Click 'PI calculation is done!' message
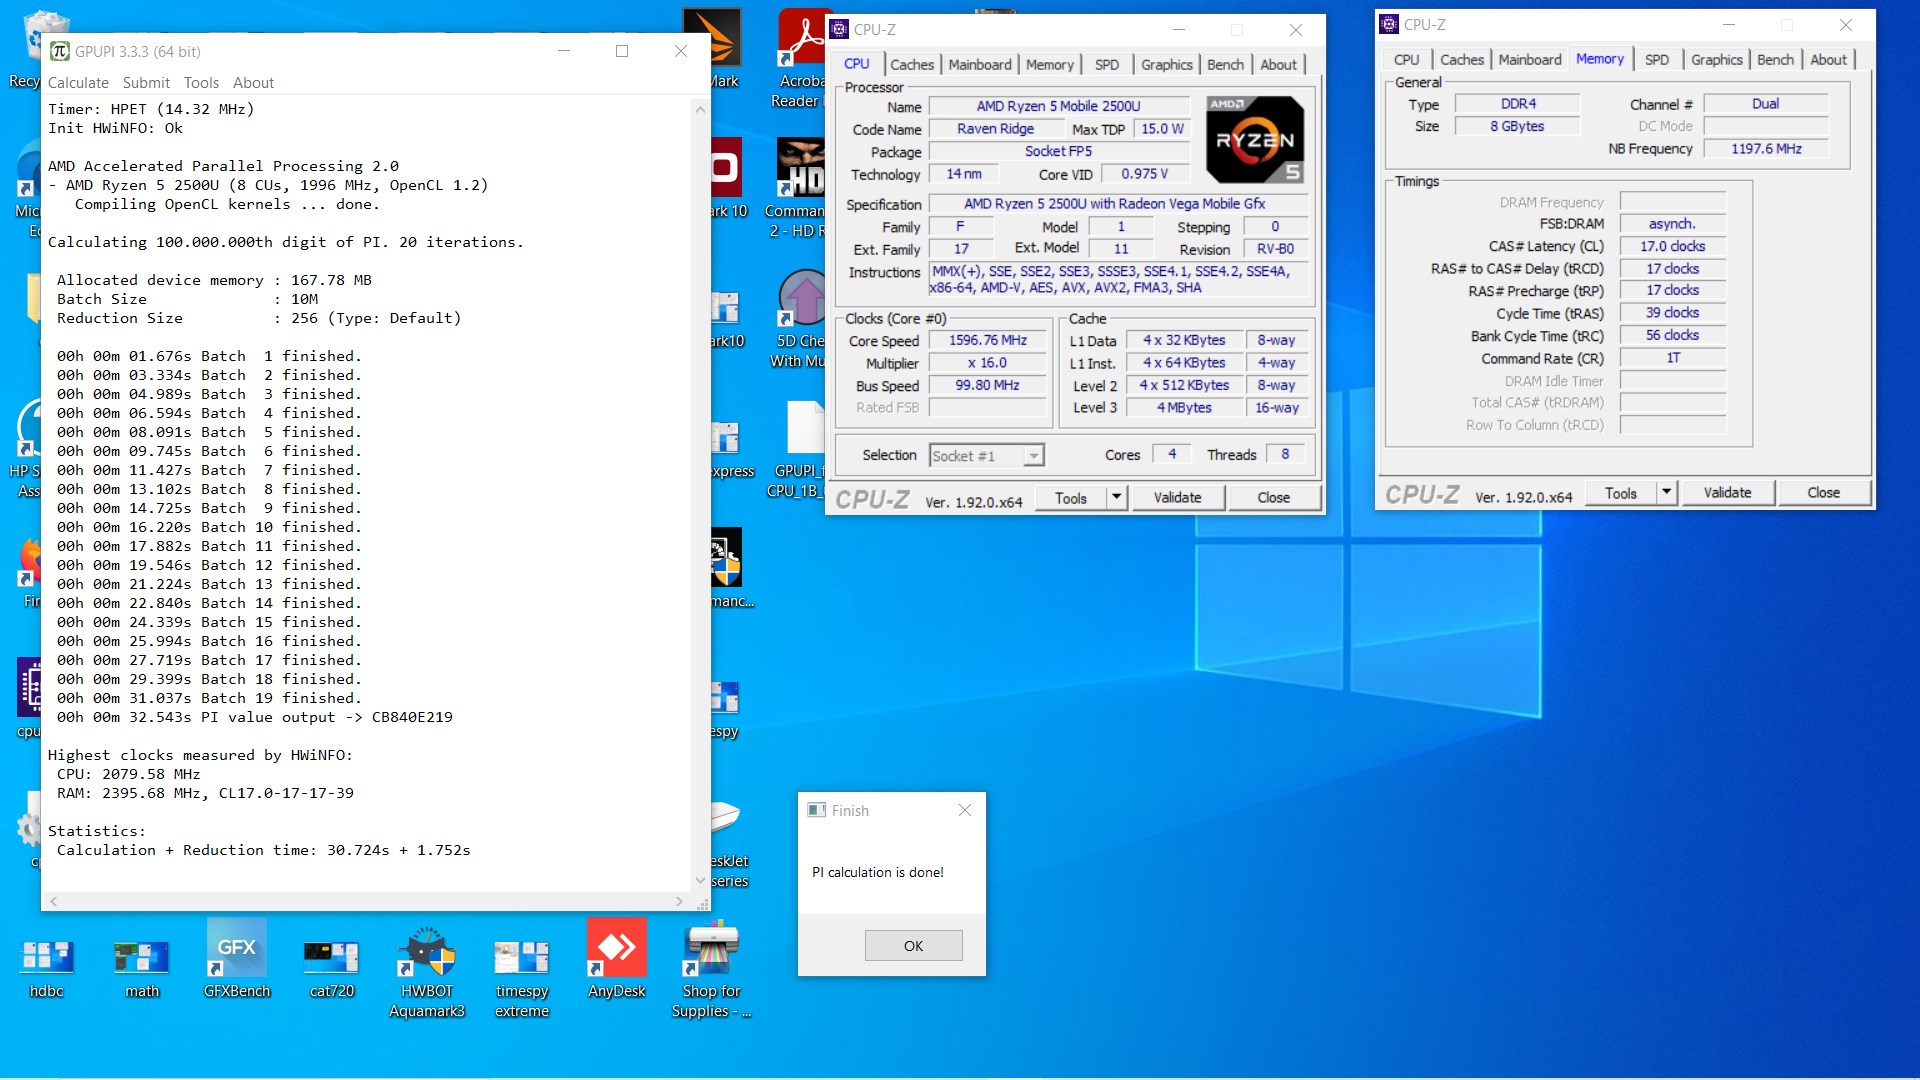1920x1080 pixels. coord(878,872)
